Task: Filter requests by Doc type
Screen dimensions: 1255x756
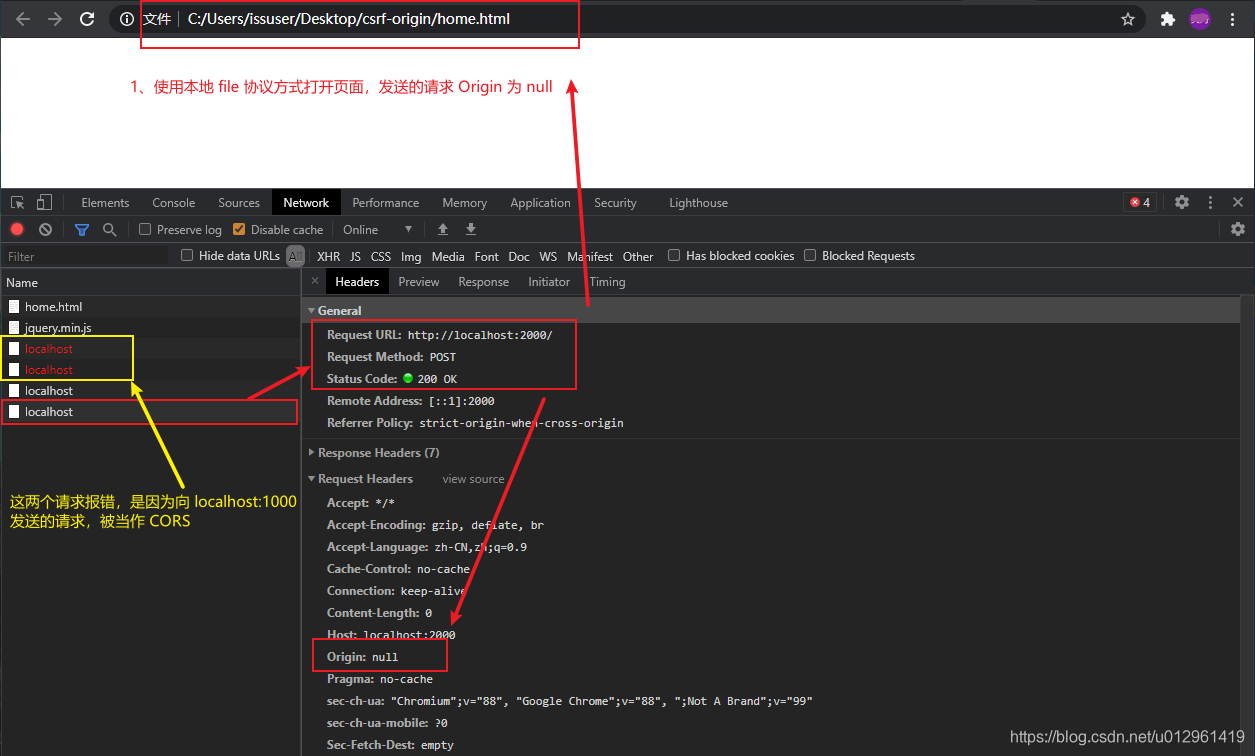Action: coord(519,256)
